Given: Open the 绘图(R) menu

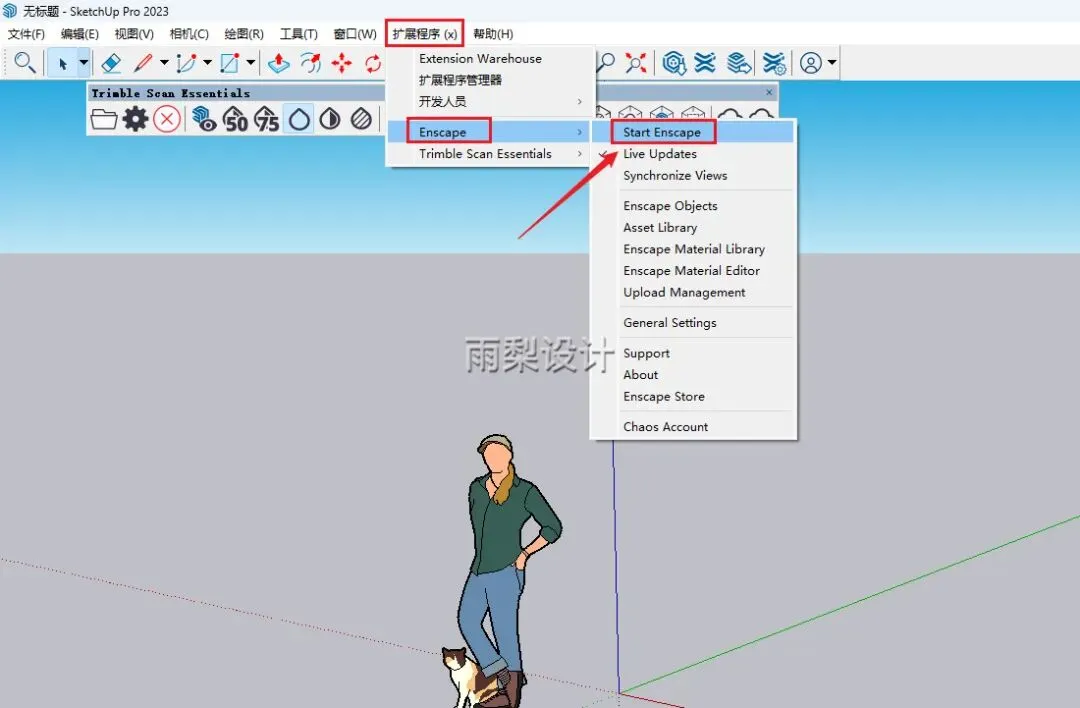Looking at the screenshot, I should pyautogui.click(x=244, y=34).
